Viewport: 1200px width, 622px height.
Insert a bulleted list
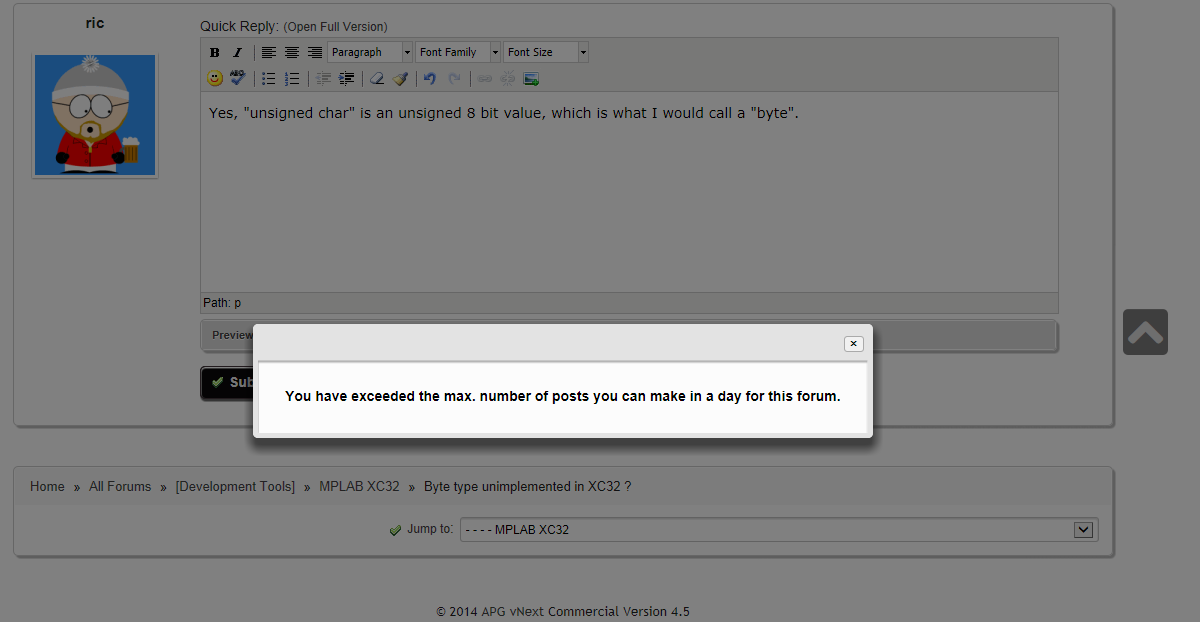[269, 78]
